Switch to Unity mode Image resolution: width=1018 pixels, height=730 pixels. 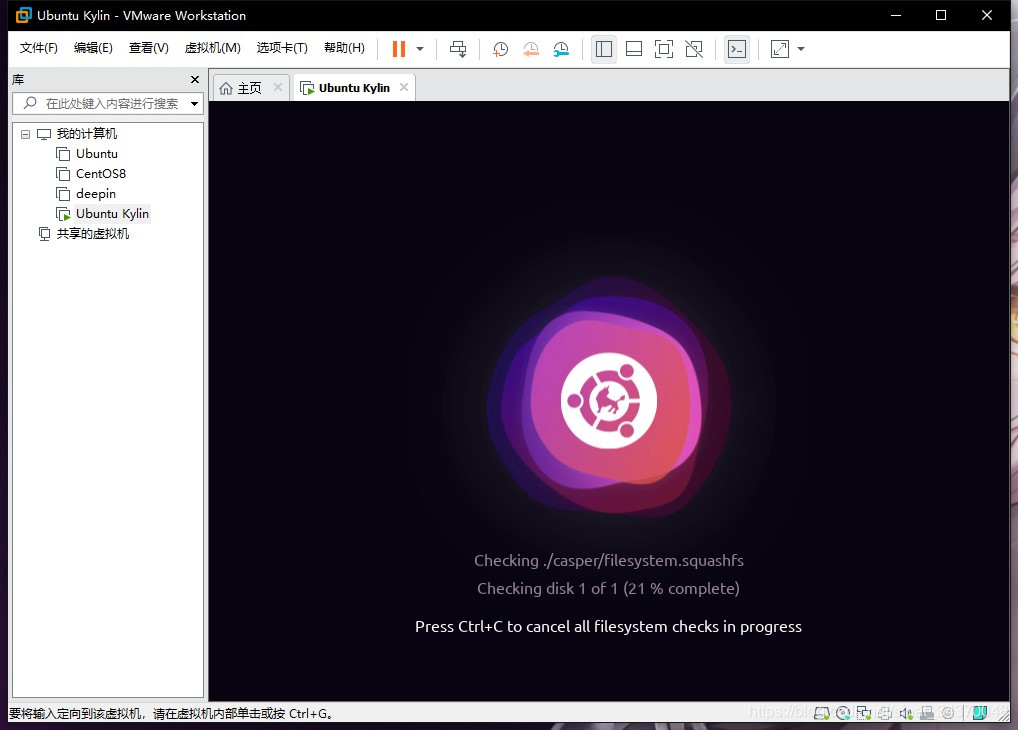point(694,49)
